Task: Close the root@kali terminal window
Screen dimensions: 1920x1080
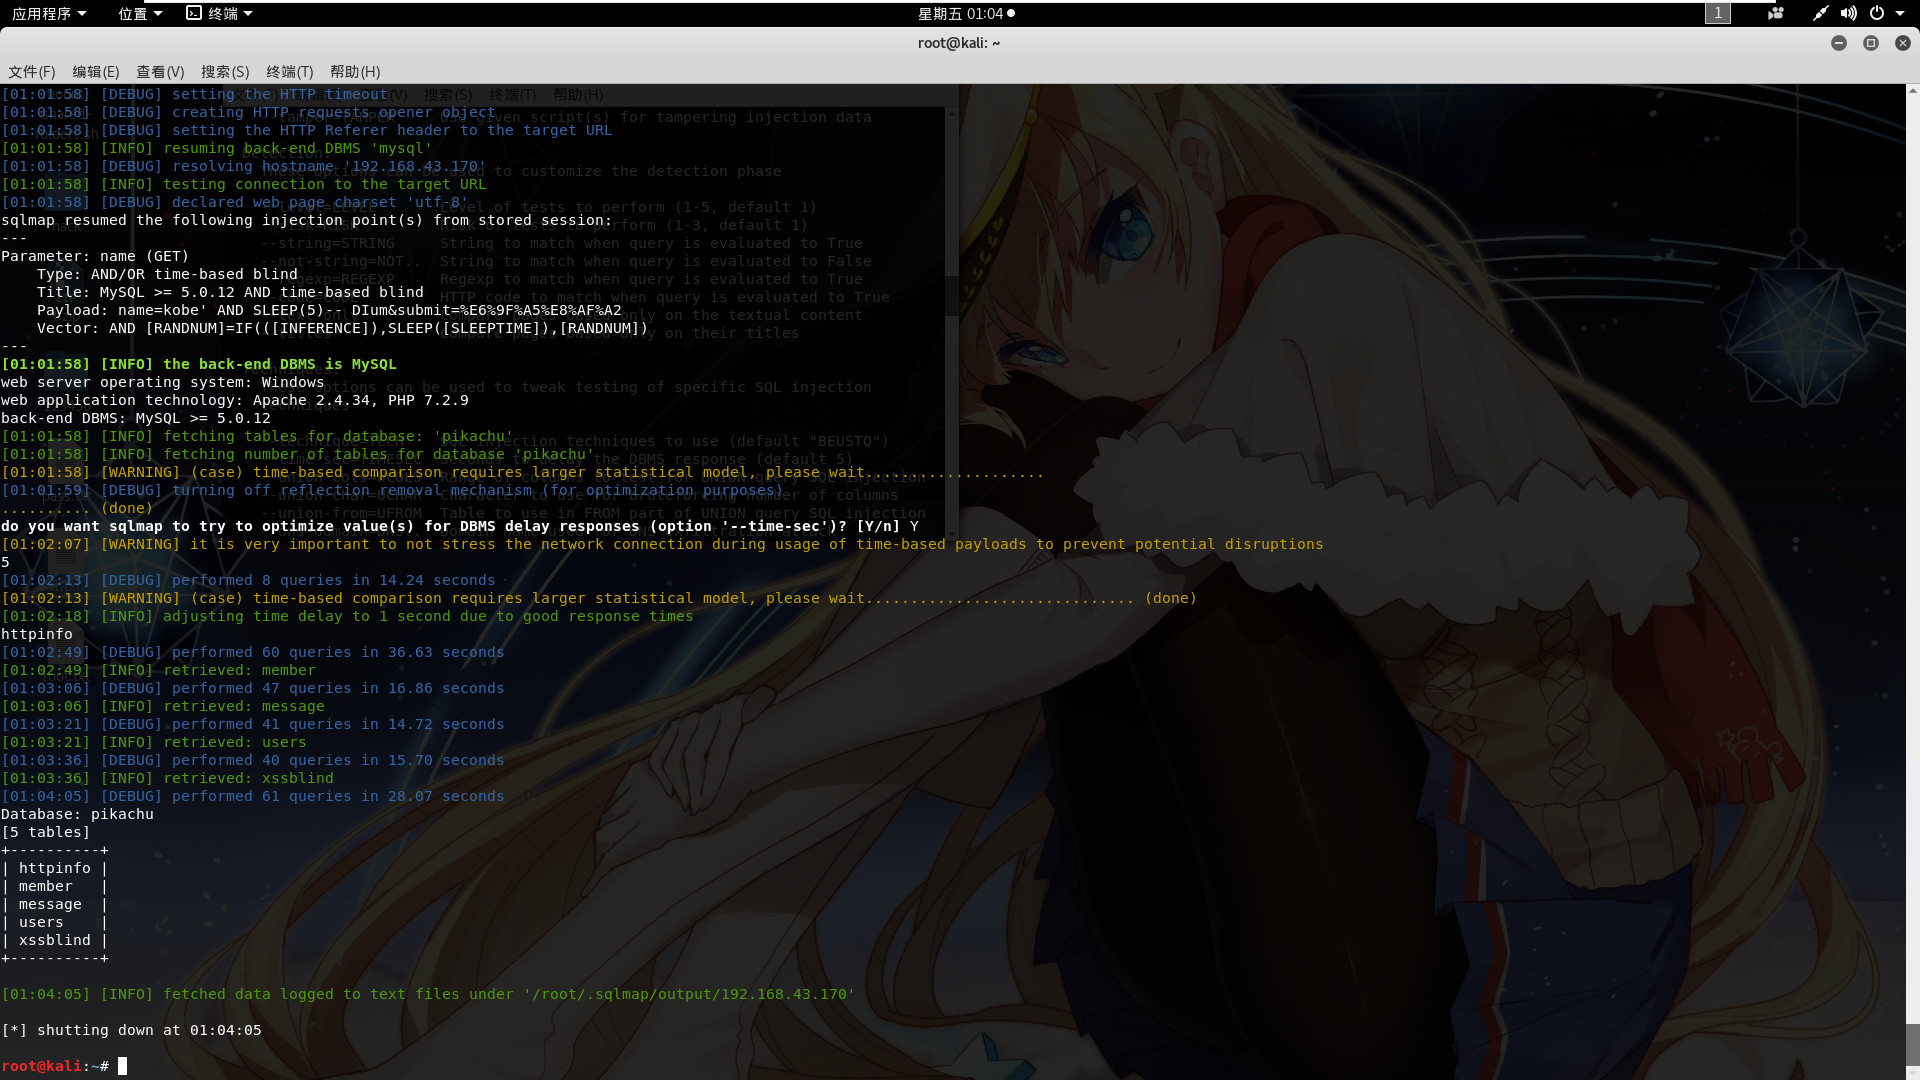Action: pos(1902,43)
